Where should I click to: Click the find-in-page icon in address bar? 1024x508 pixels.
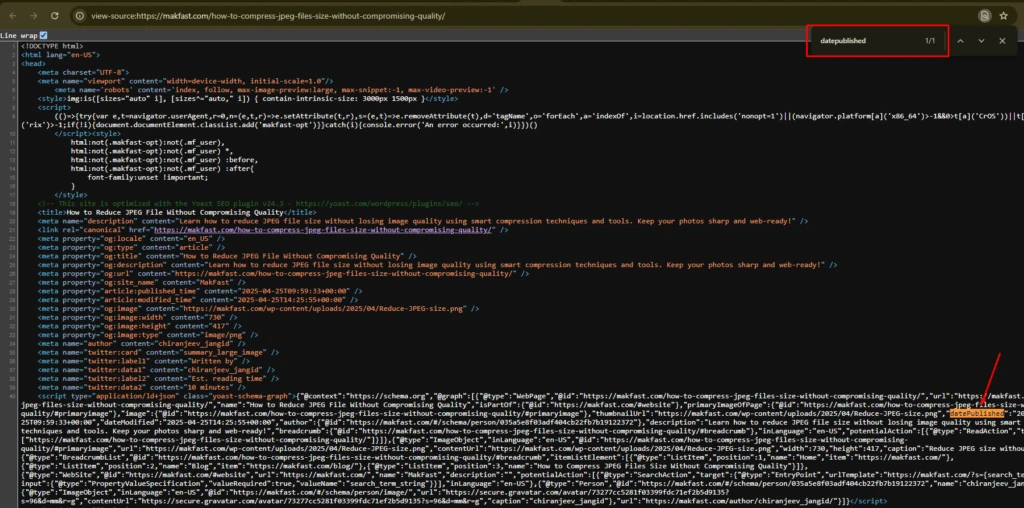pos(984,16)
